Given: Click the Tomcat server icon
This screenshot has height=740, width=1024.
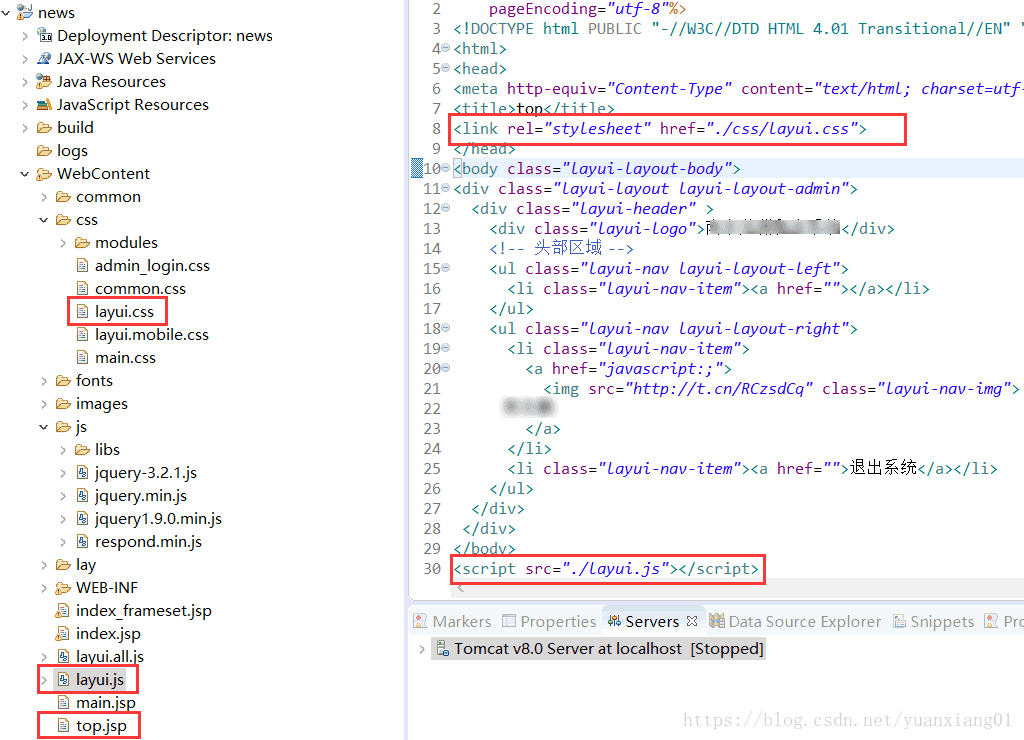Looking at the screenshot, I should (x=443, y=648).
